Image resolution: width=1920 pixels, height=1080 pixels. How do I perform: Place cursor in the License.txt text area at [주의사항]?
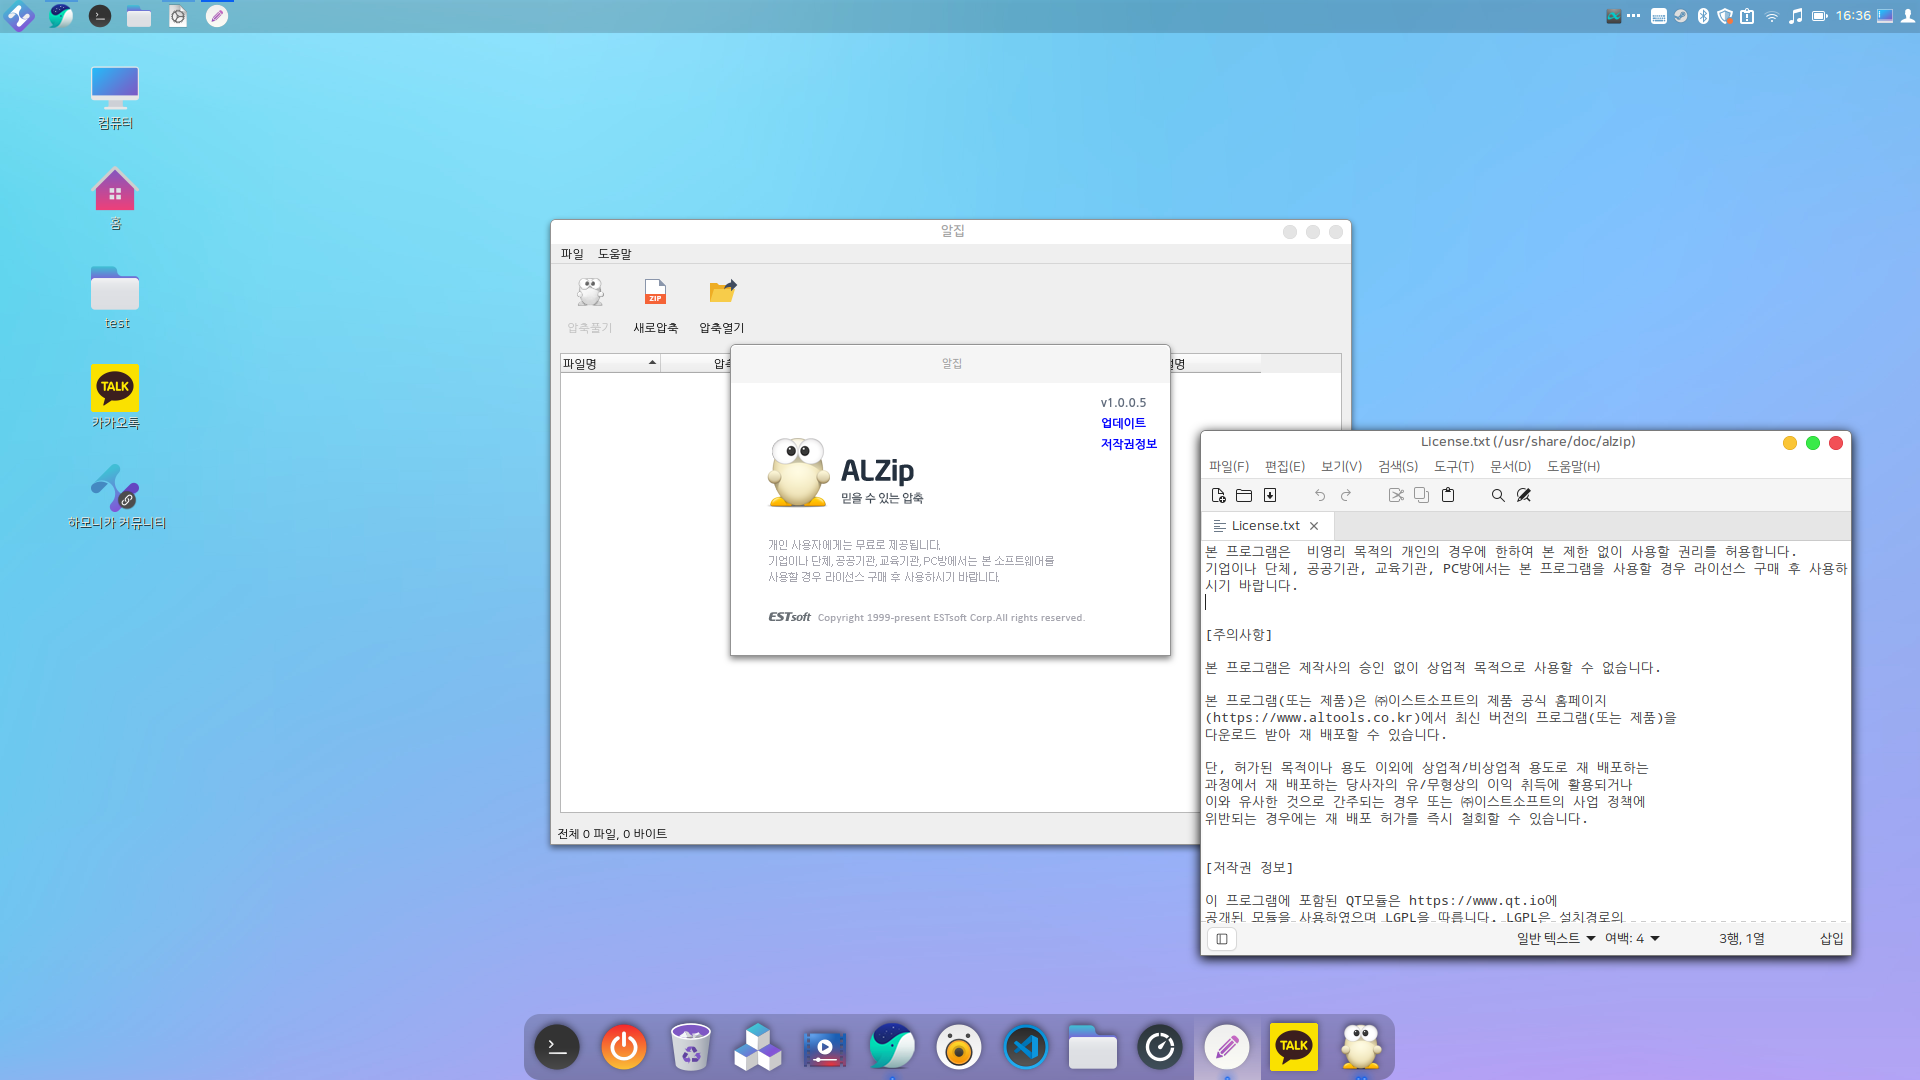click(1239, 635)
